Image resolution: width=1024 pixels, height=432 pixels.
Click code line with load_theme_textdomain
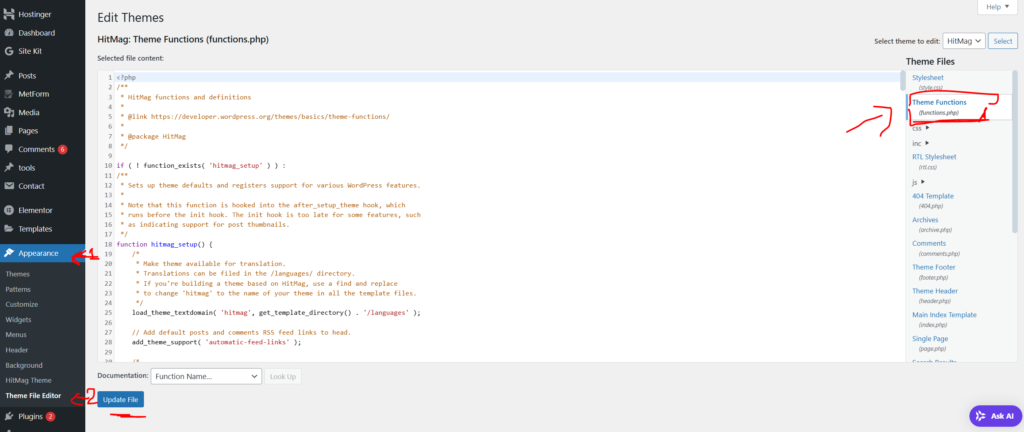(x=276, y=313)
